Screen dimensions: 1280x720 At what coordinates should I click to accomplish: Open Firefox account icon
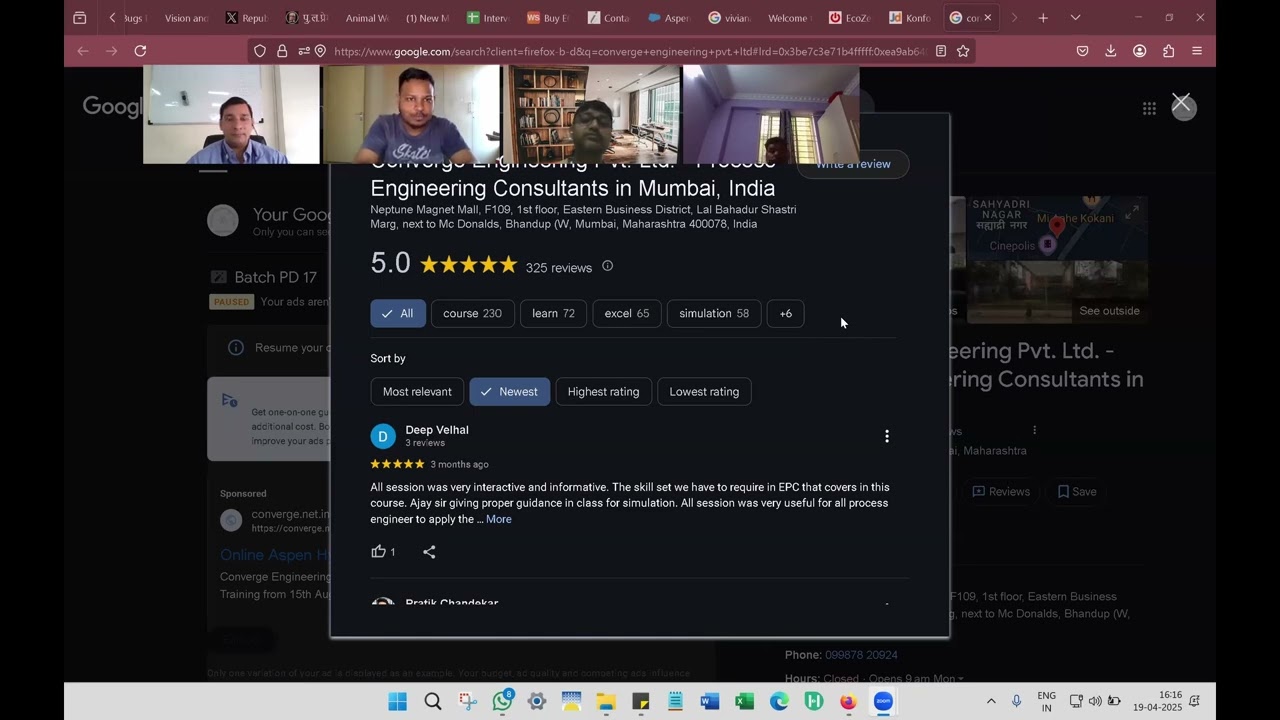(x=1140, y=51)
